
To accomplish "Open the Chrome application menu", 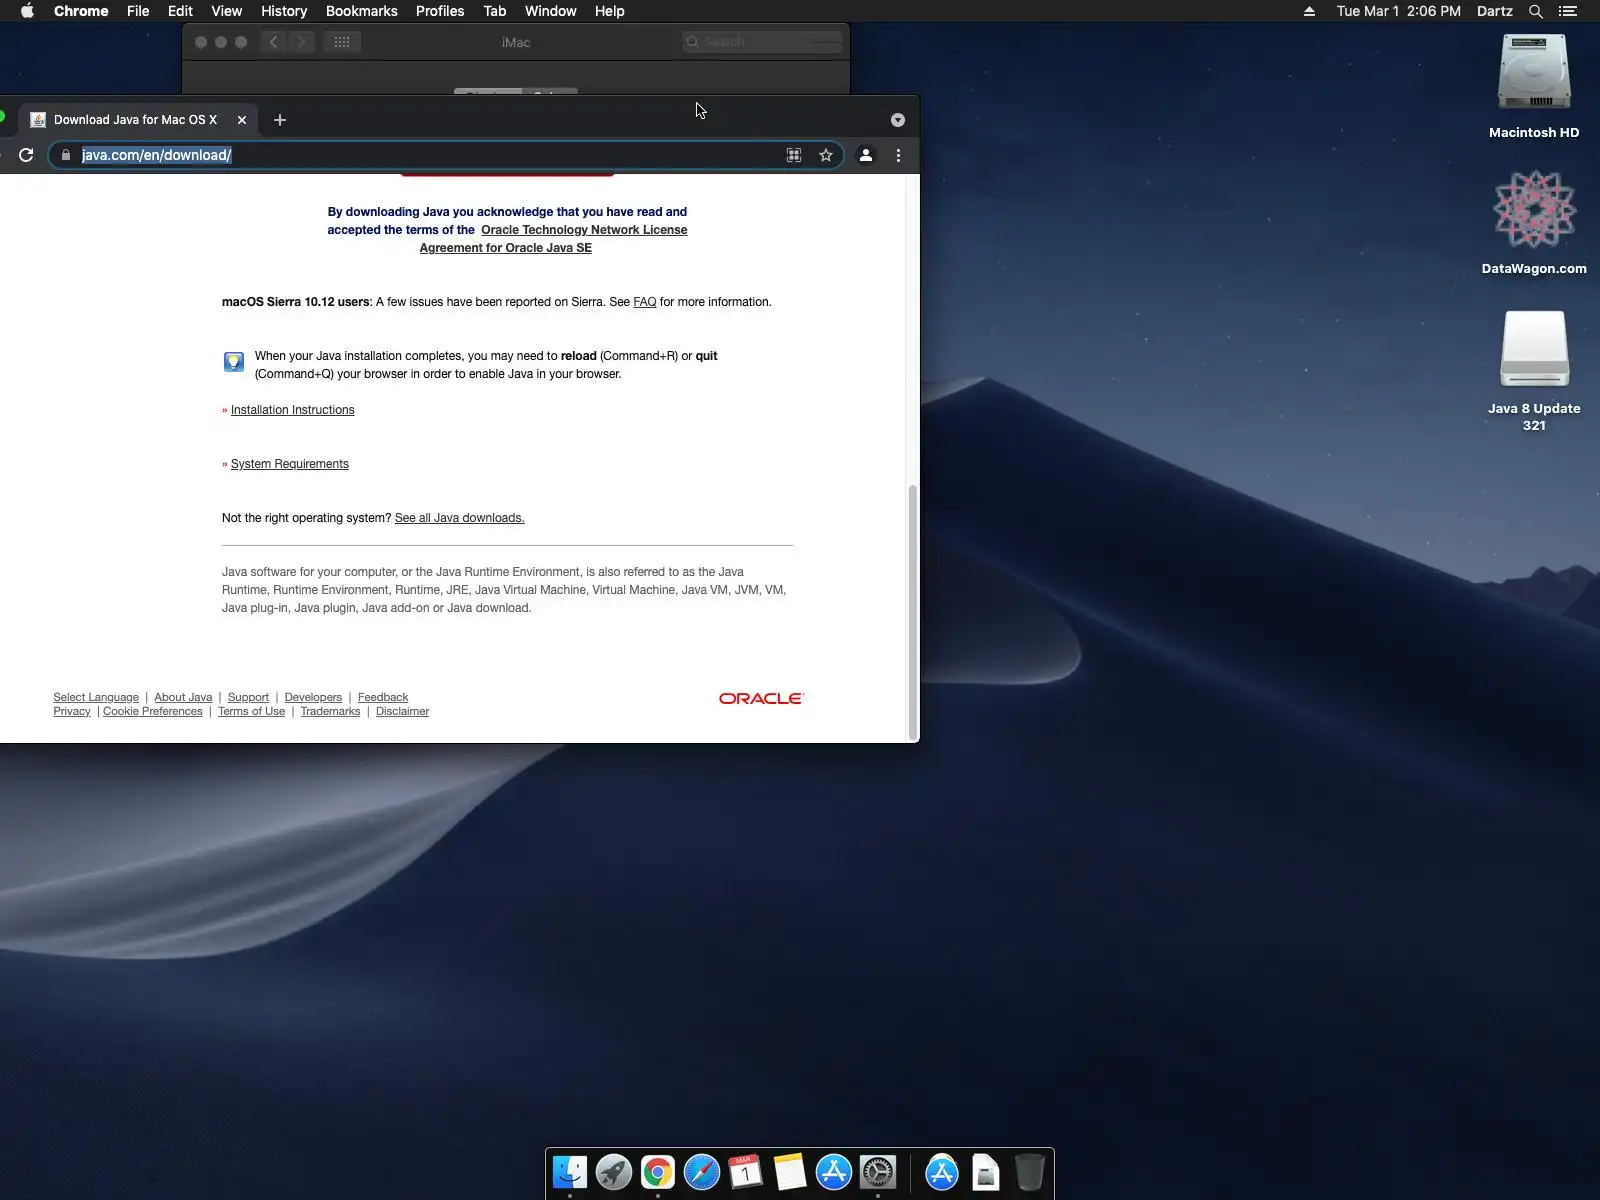I will tap(81, 11).
